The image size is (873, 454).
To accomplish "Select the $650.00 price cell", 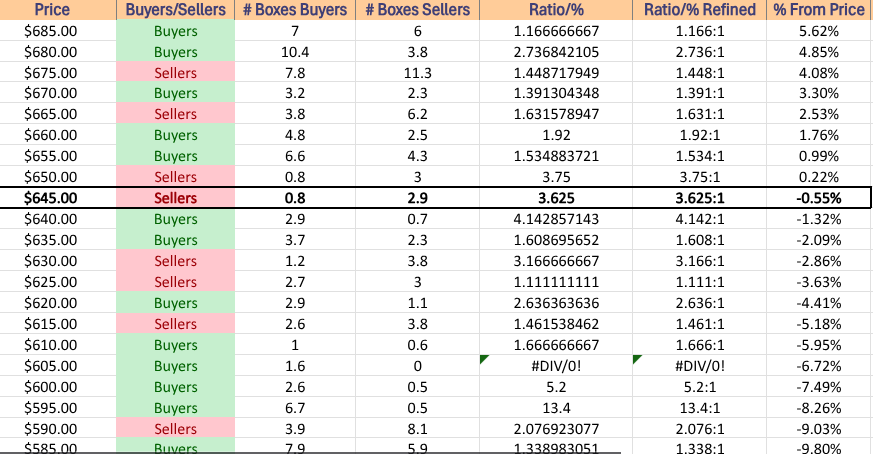I will click(58, 177).
